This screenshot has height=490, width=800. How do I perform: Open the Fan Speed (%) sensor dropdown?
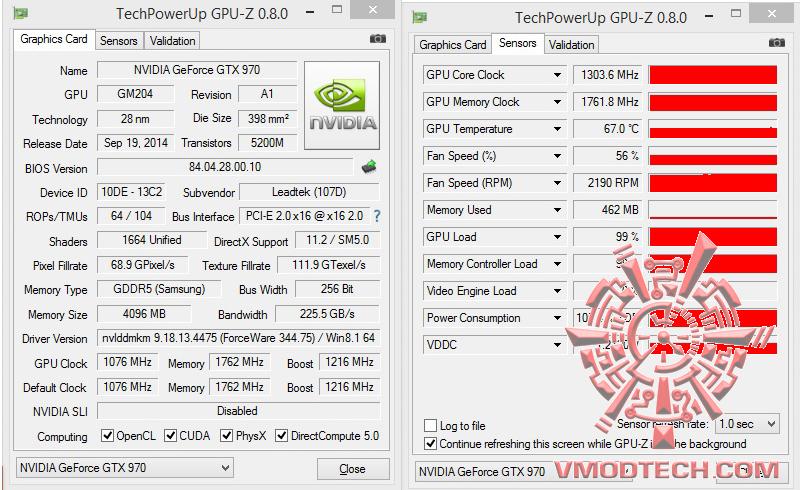(557, 156)
